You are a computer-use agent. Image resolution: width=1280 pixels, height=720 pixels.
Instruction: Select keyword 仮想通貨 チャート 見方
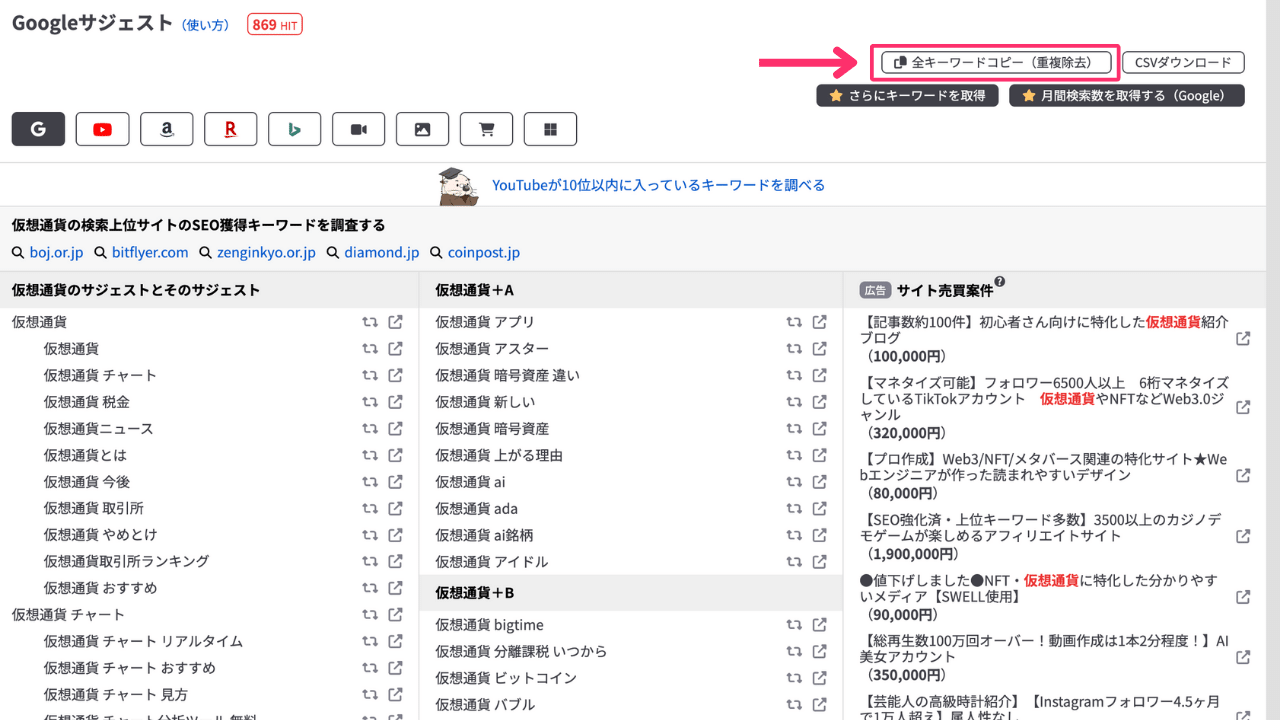click(x=115, y=694)
